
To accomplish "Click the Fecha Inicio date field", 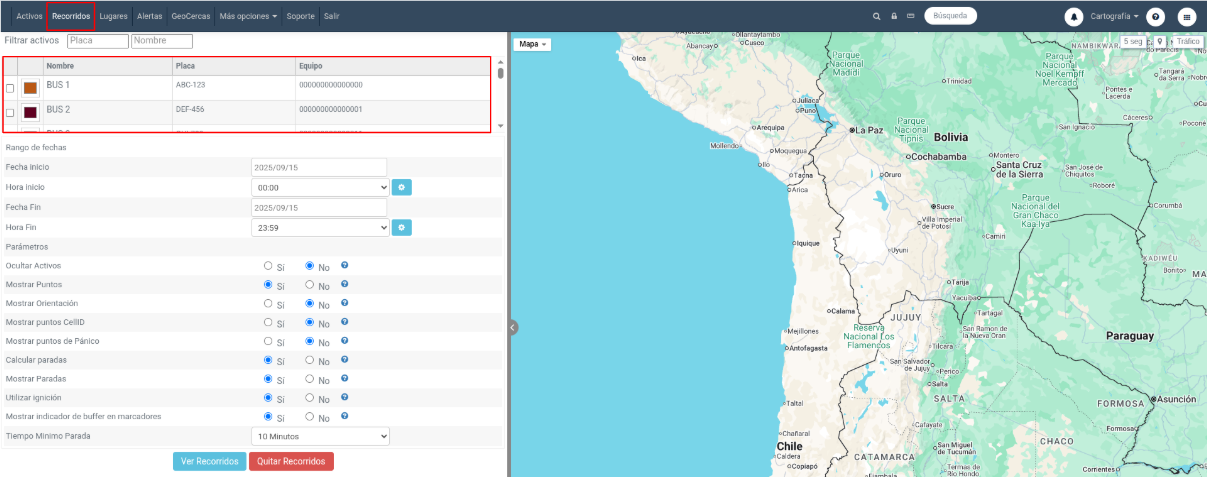I will [x=319, y=167].
